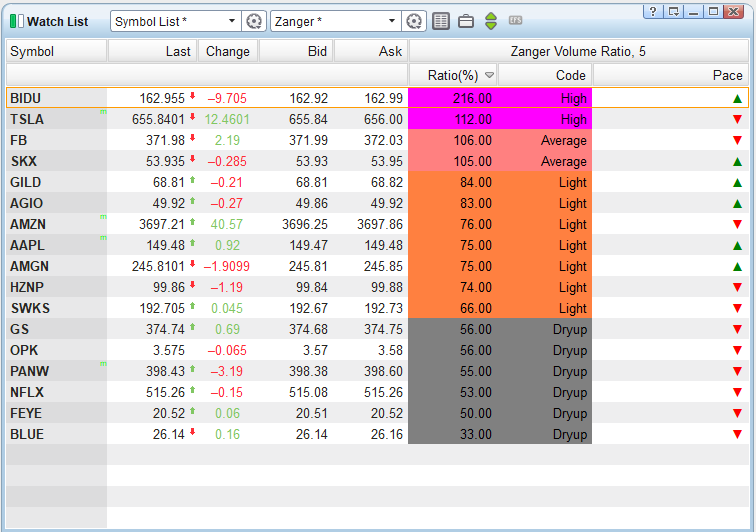756x532 pixels.
Task: Click AAPL bid value 149.47
Action: pyautogui.click(x=308, y=246)
